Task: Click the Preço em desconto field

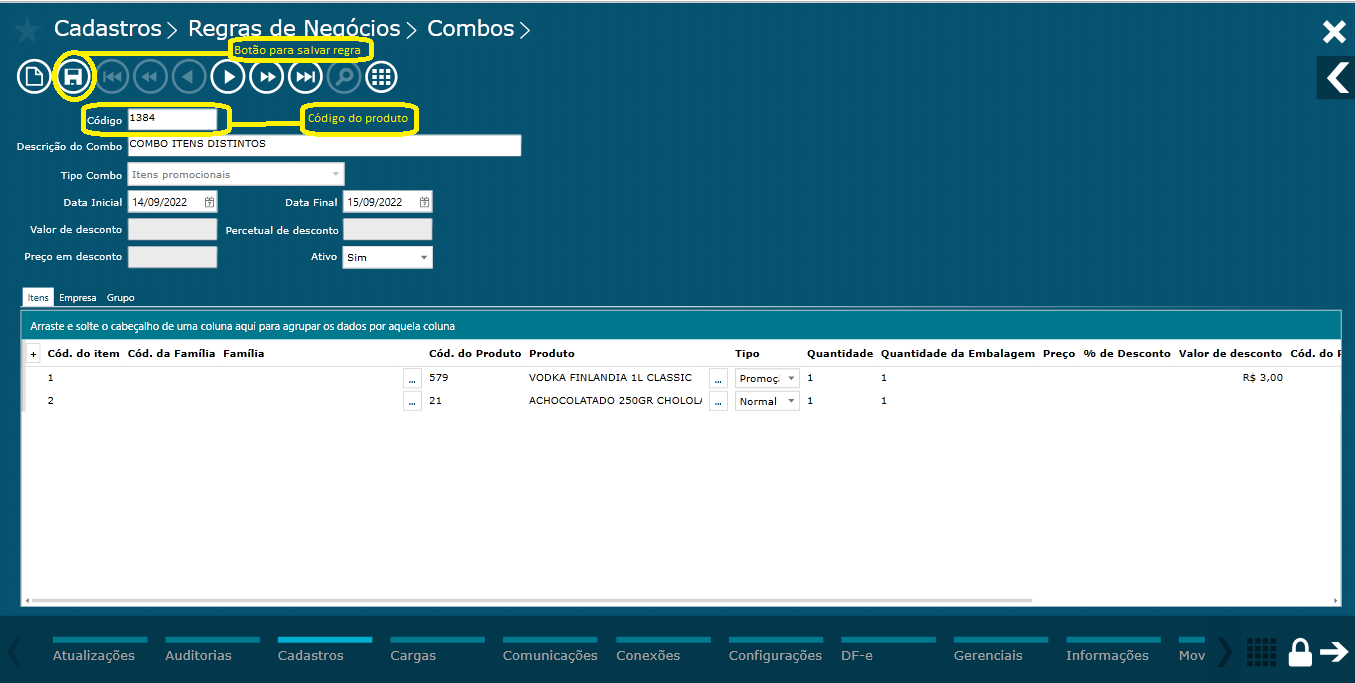Action: click(172, 257)
